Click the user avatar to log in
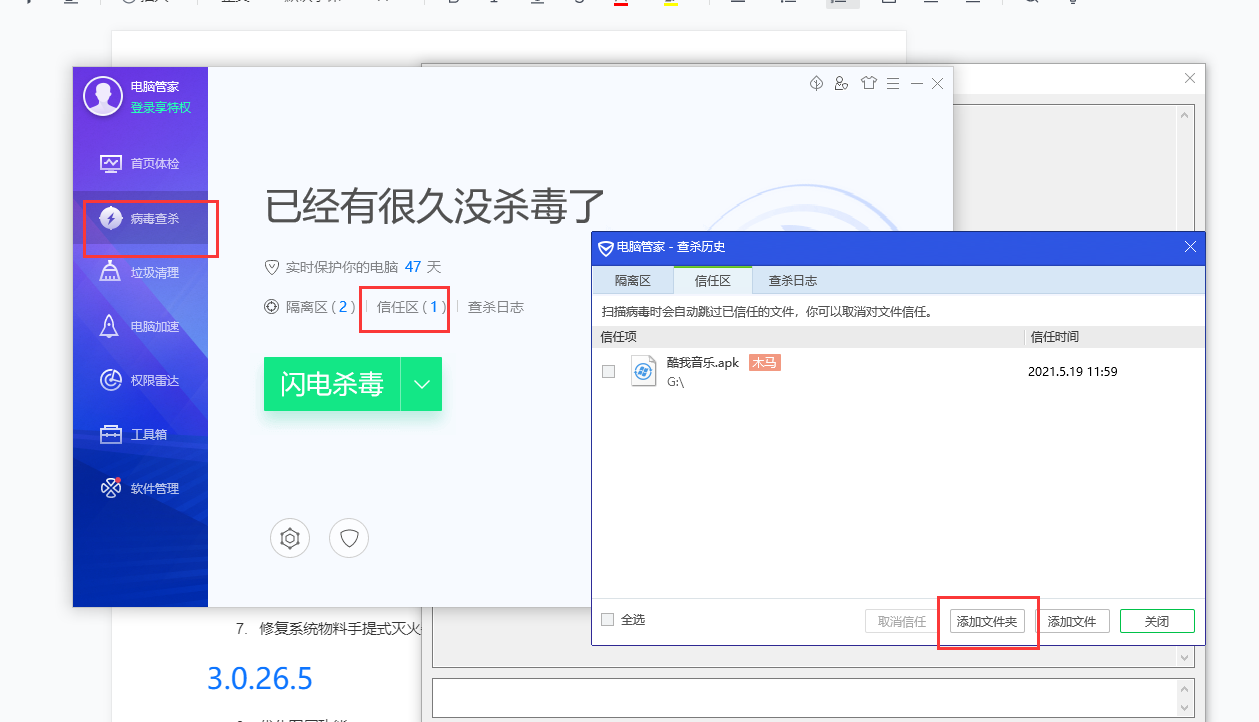The image size is (1259, 722). point(103,96)
